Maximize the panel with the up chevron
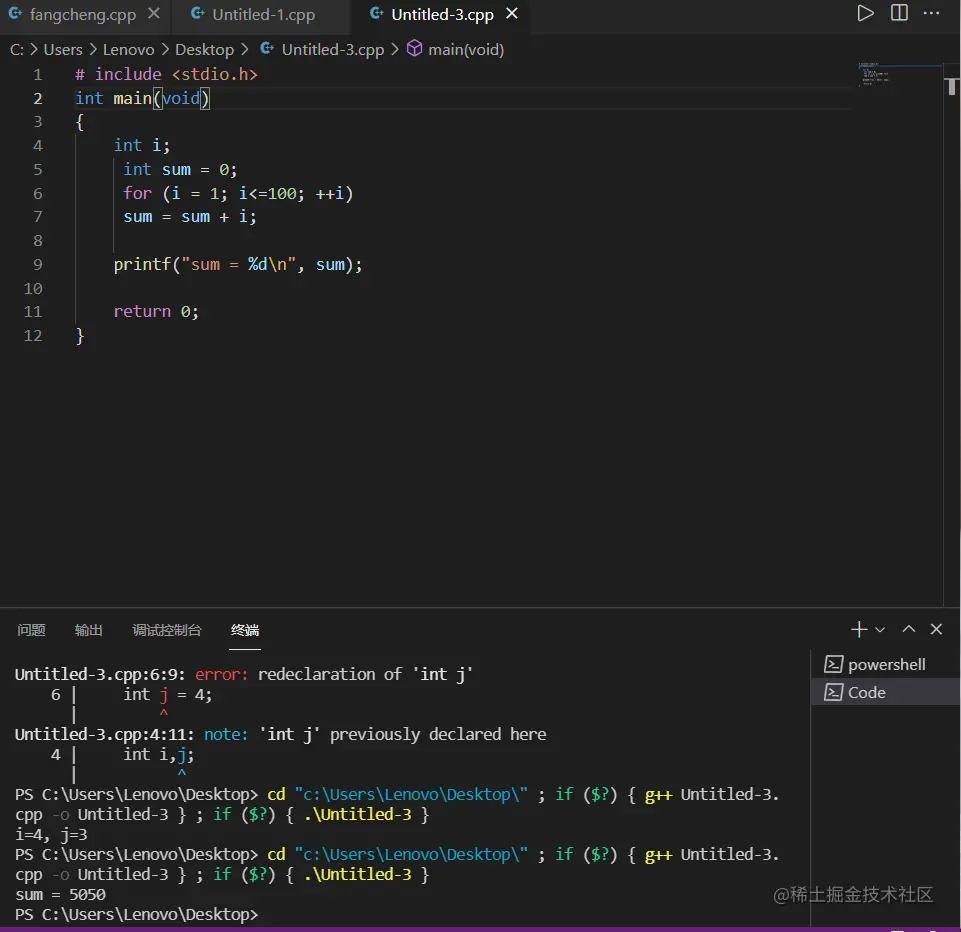961x932 pixels. 909,629
